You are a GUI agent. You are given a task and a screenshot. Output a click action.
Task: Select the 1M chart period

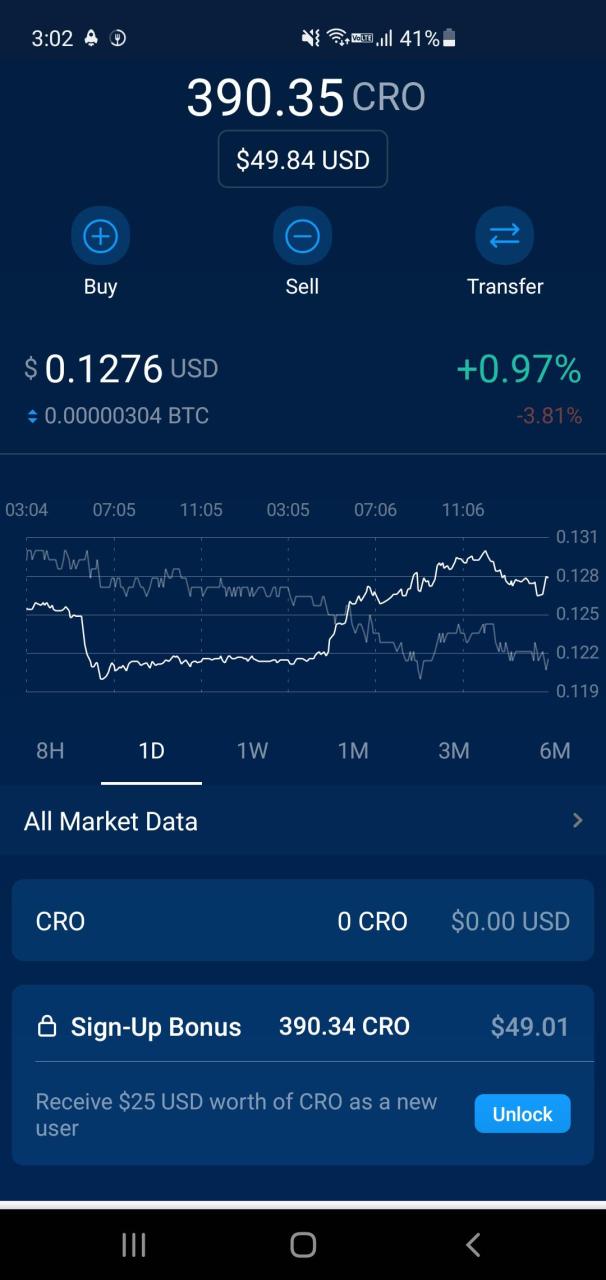point(353,750)
